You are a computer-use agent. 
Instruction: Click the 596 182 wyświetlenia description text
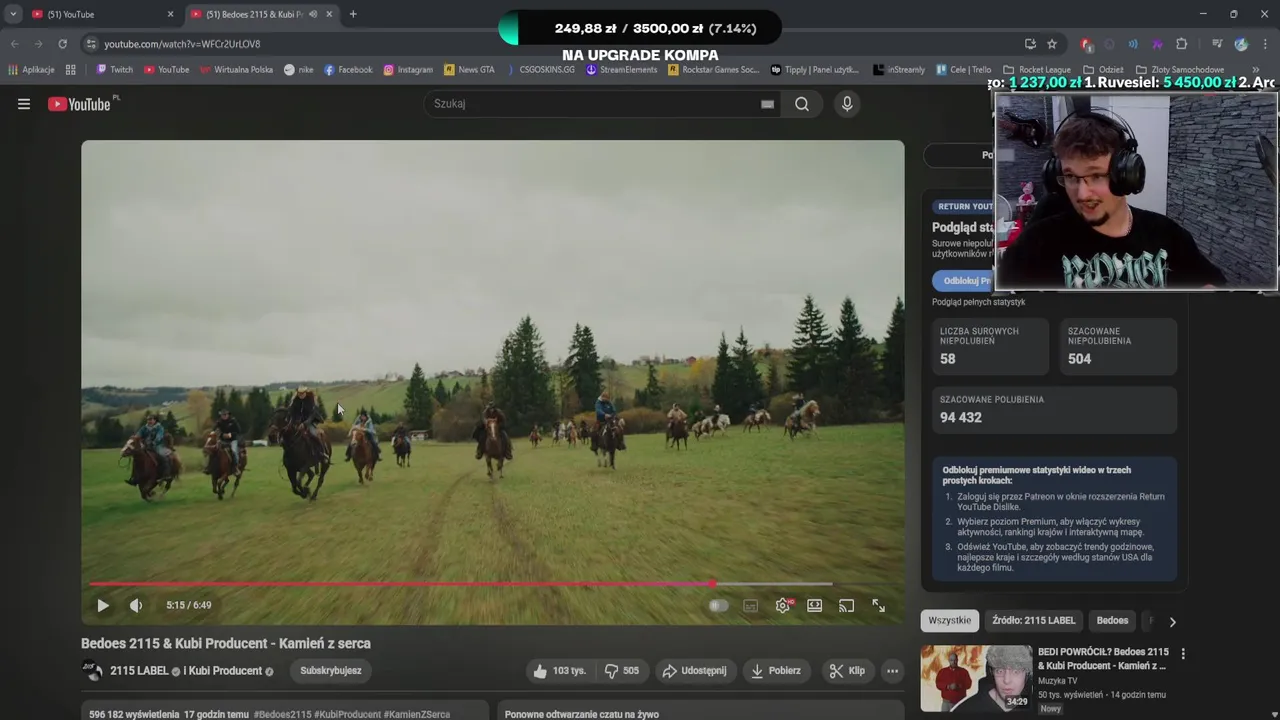click(134, 715)
